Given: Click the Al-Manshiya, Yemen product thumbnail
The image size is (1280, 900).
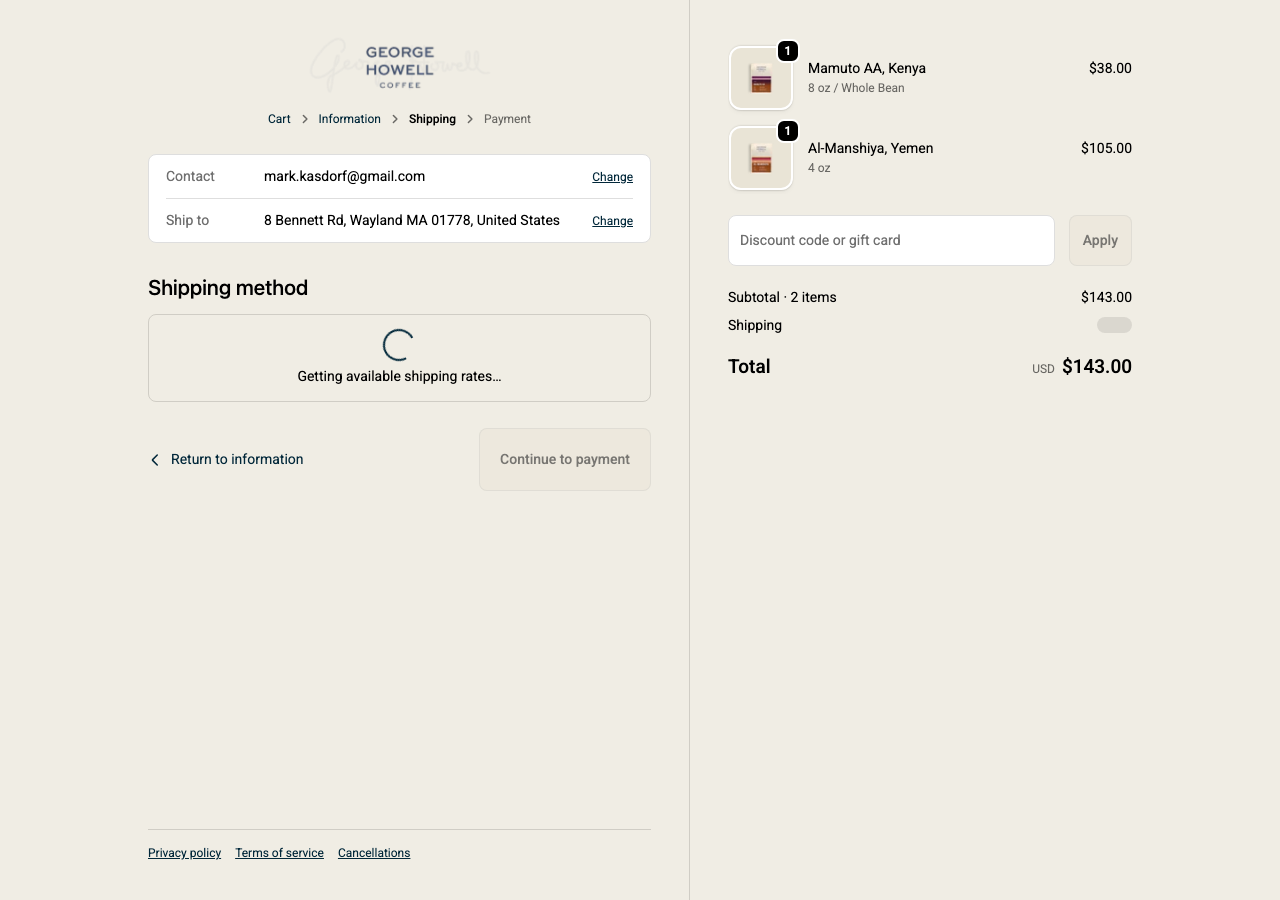Looking at the screenshot, I should (760, 158).
